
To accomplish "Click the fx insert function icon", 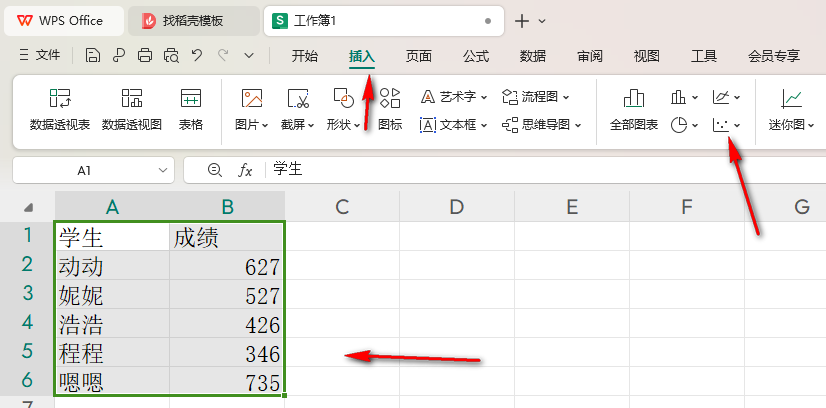I will tap(245, 170).
